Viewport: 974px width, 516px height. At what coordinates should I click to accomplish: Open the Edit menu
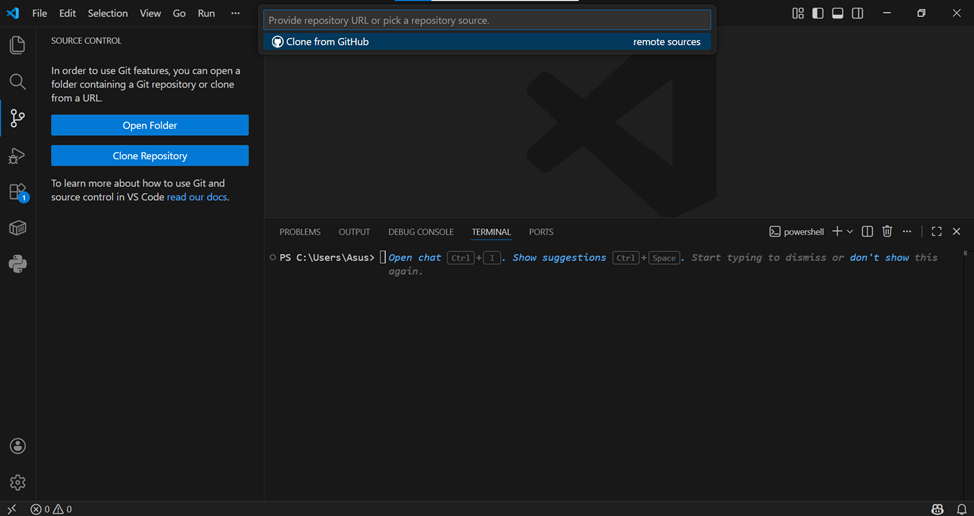coord(68,13)
